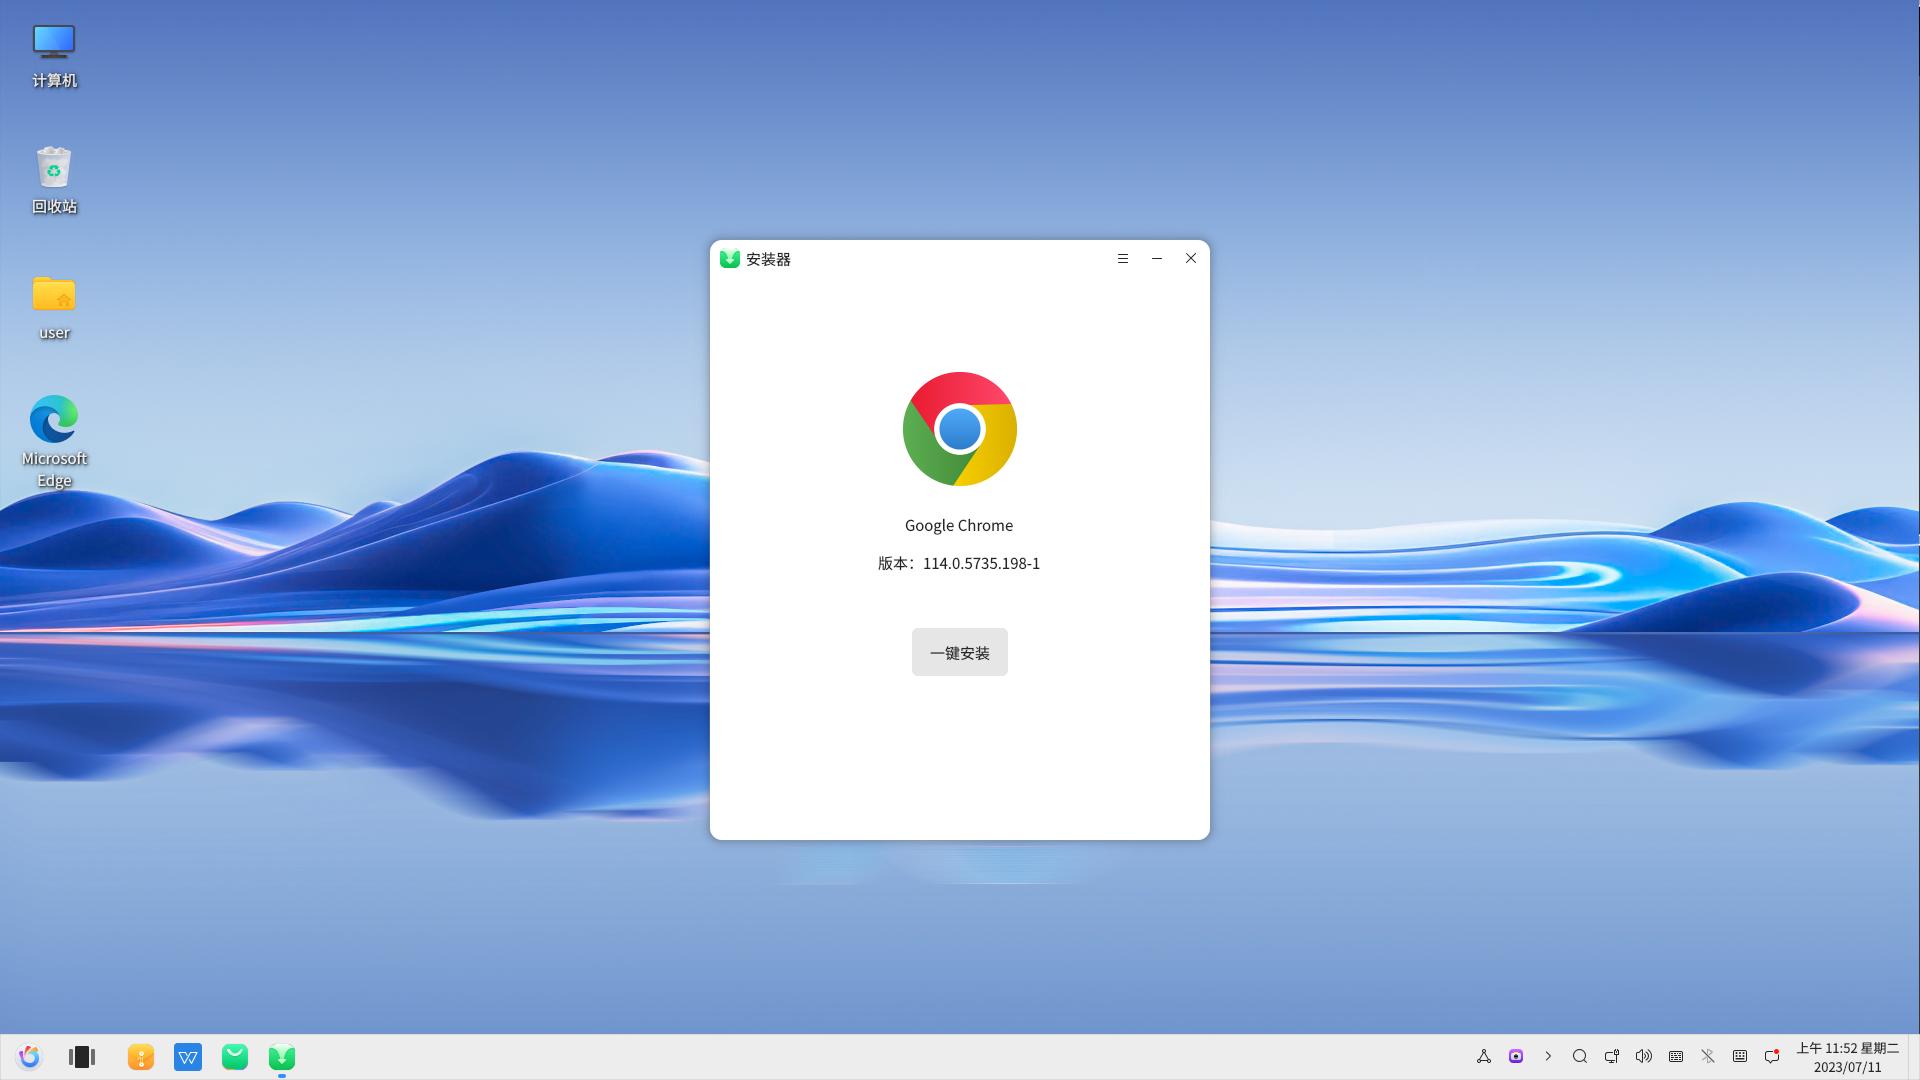Click the Google Chrome logo image

click(959, 429)
